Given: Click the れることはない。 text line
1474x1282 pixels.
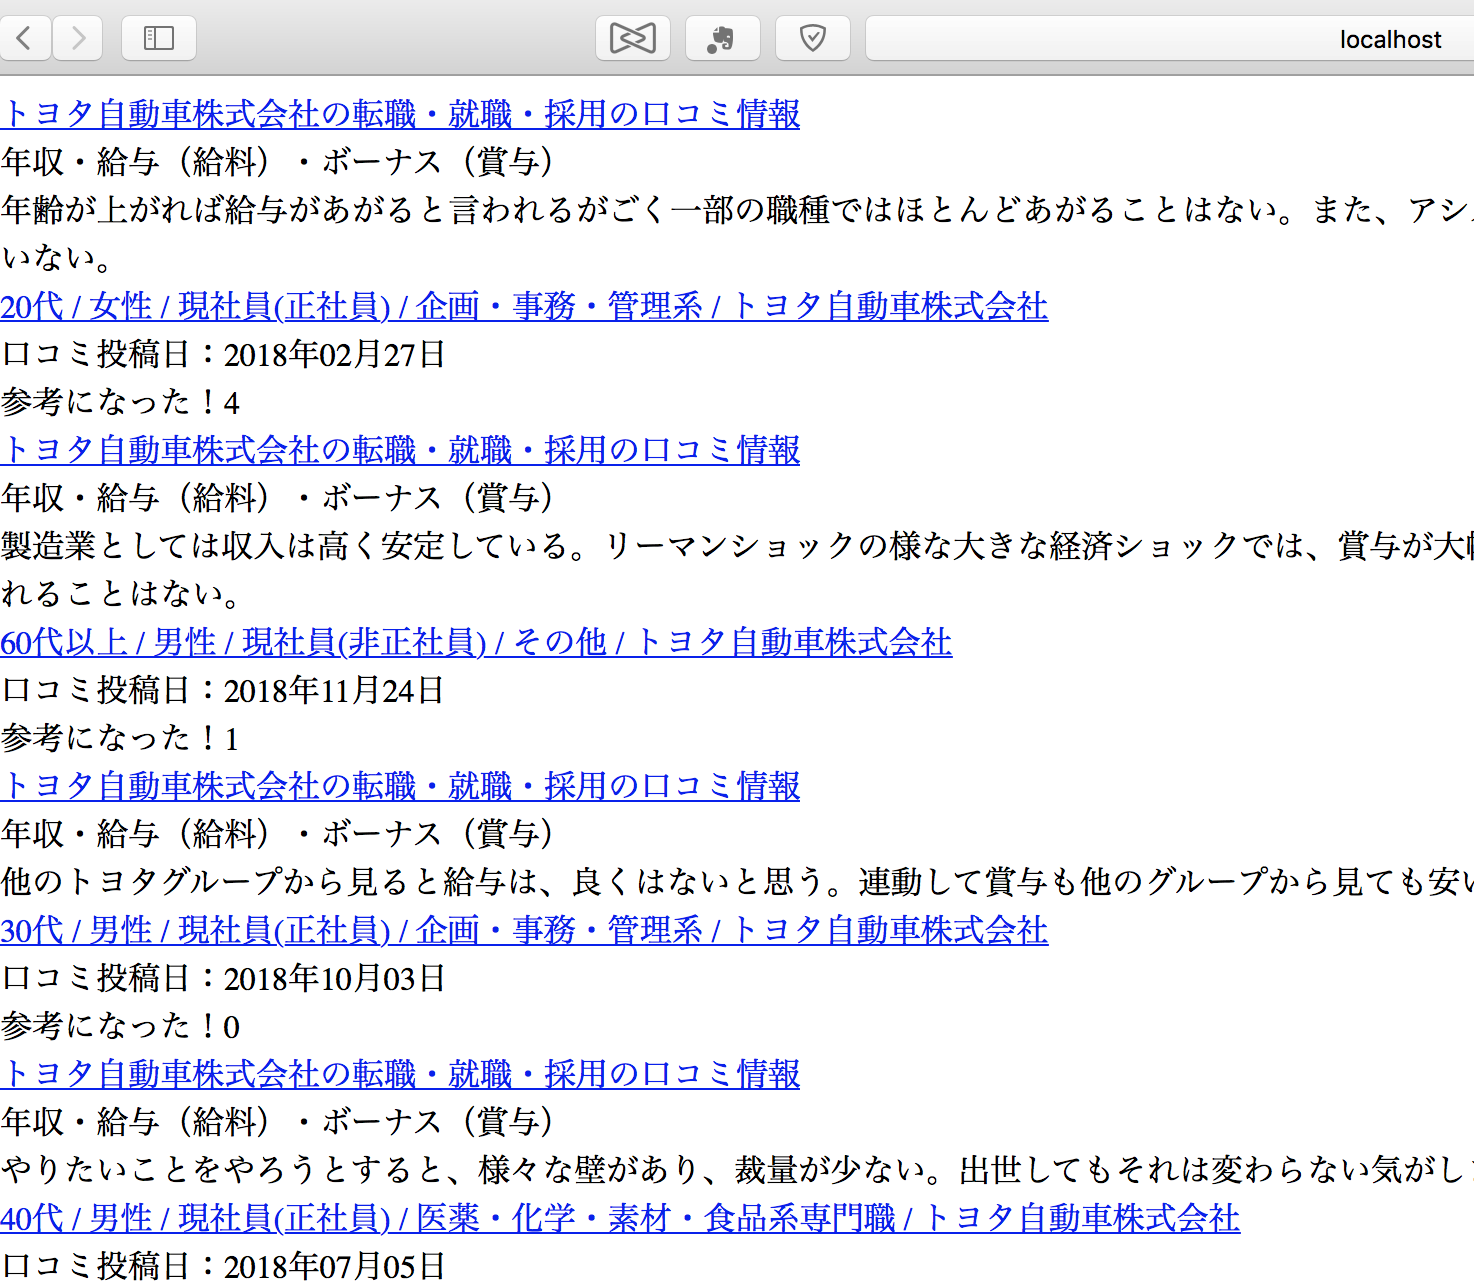Looking at the screenshot, I should coord(121,594).
